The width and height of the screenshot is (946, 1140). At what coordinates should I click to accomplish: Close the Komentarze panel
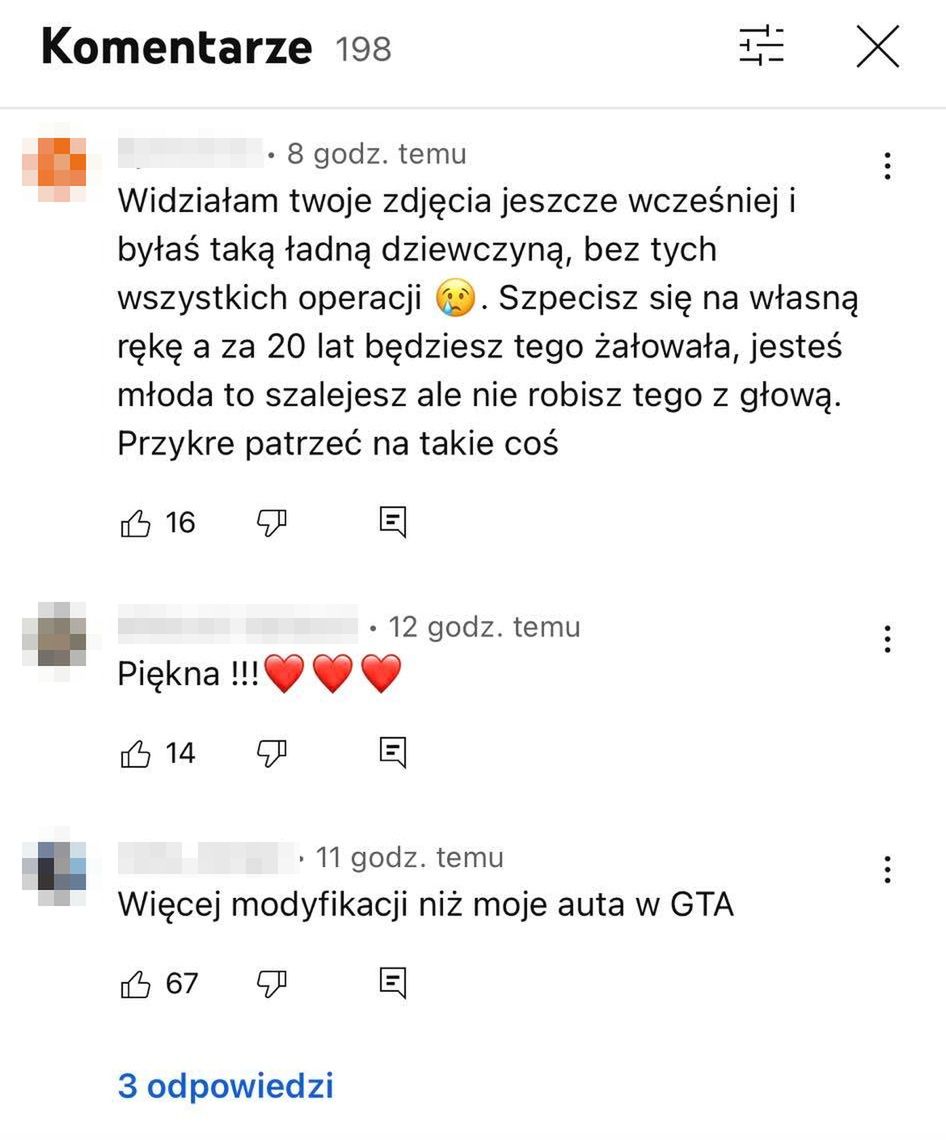coord(878,46)
